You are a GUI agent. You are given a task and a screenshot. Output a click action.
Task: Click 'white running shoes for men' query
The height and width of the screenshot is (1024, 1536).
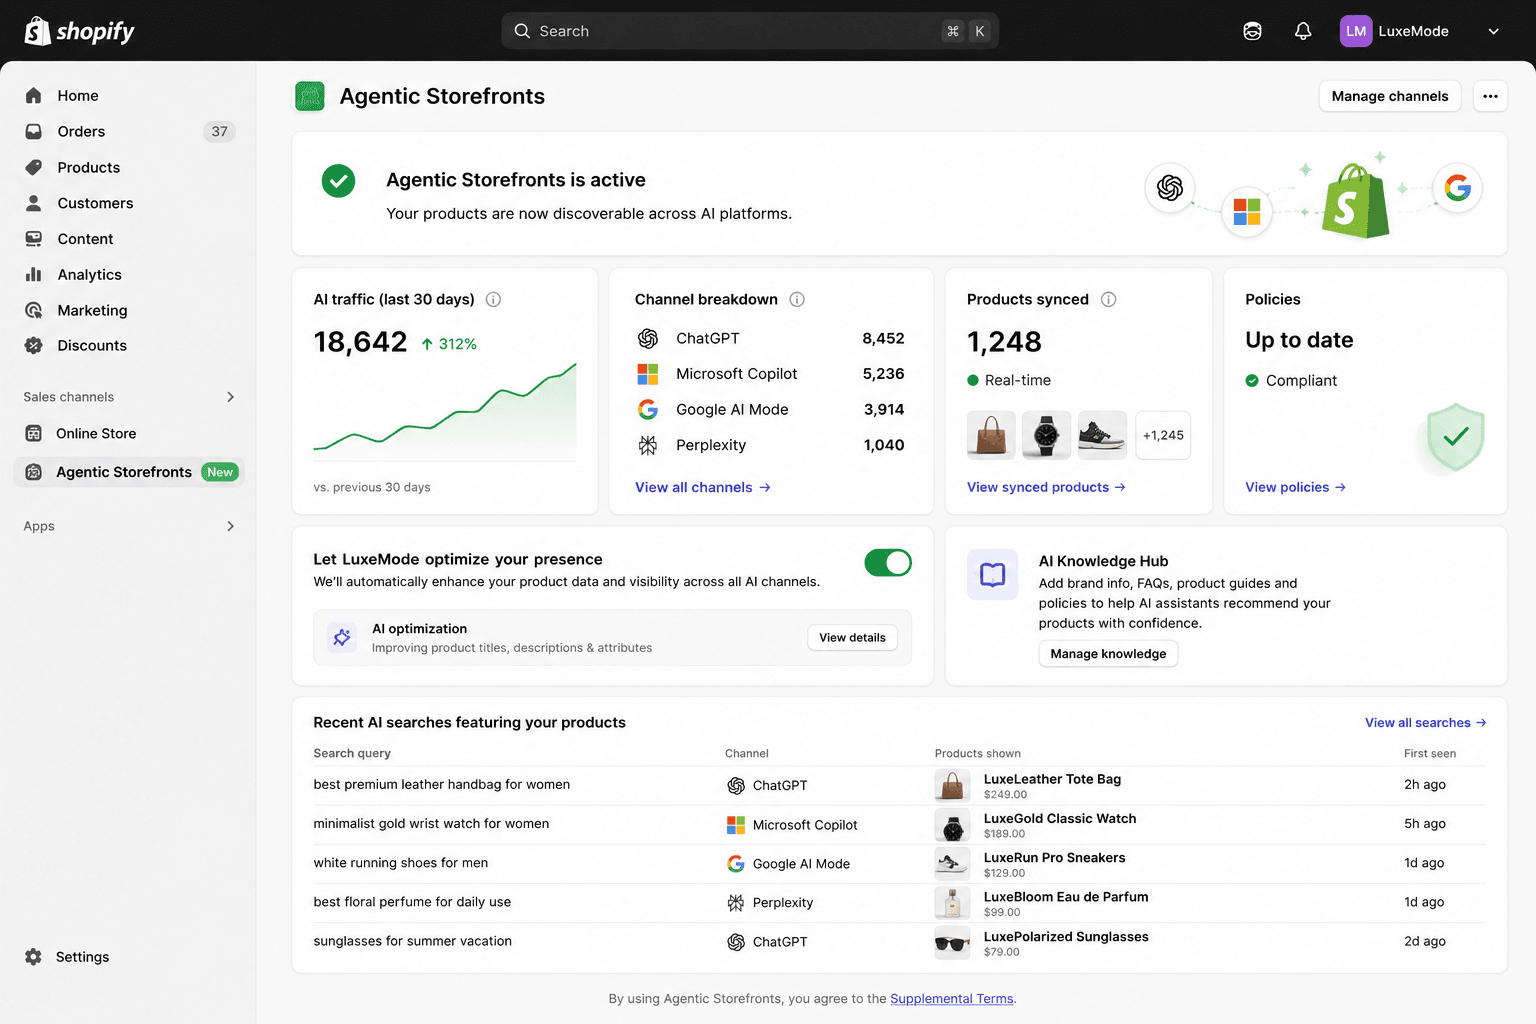click(x=401, y=863)
